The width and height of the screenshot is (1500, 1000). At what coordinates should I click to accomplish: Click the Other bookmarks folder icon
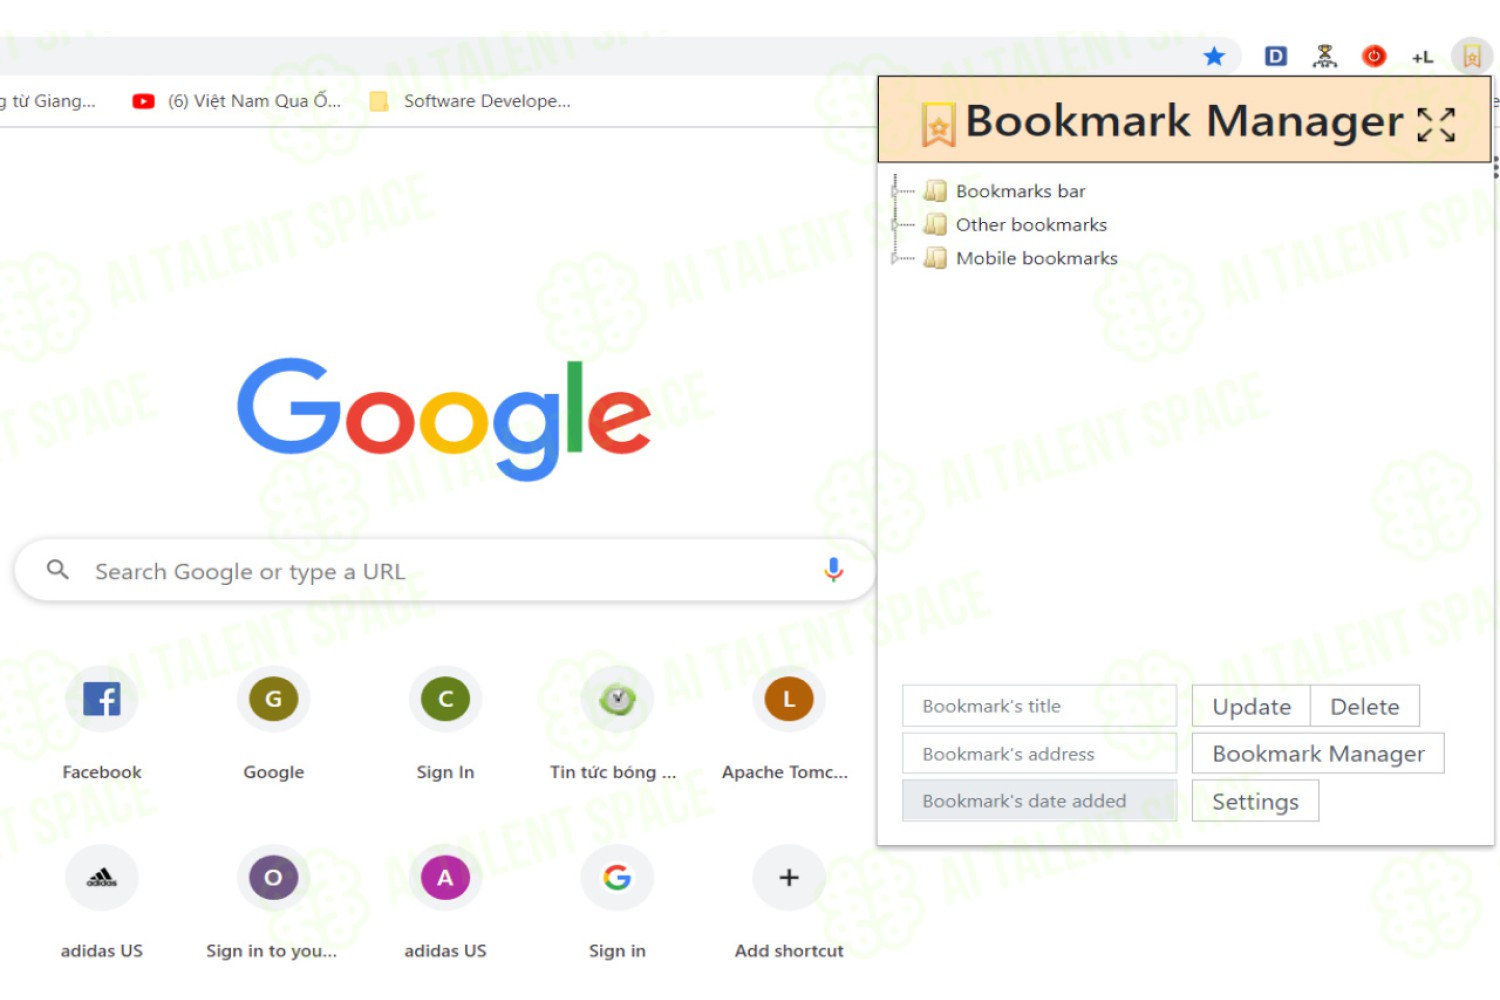935,224
